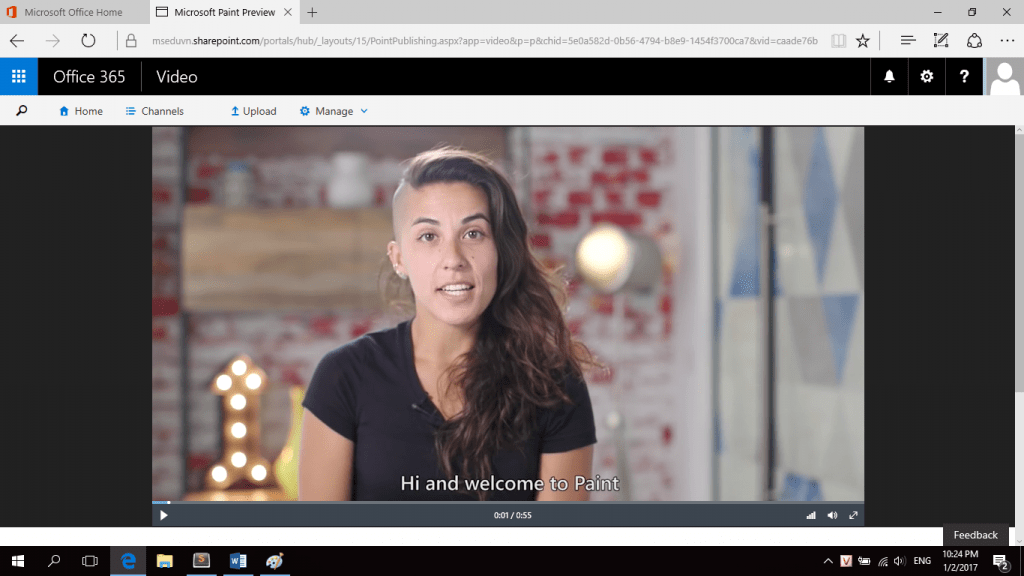Click the ENG language indicator
1024x576 pixels.
coord(921,561)
